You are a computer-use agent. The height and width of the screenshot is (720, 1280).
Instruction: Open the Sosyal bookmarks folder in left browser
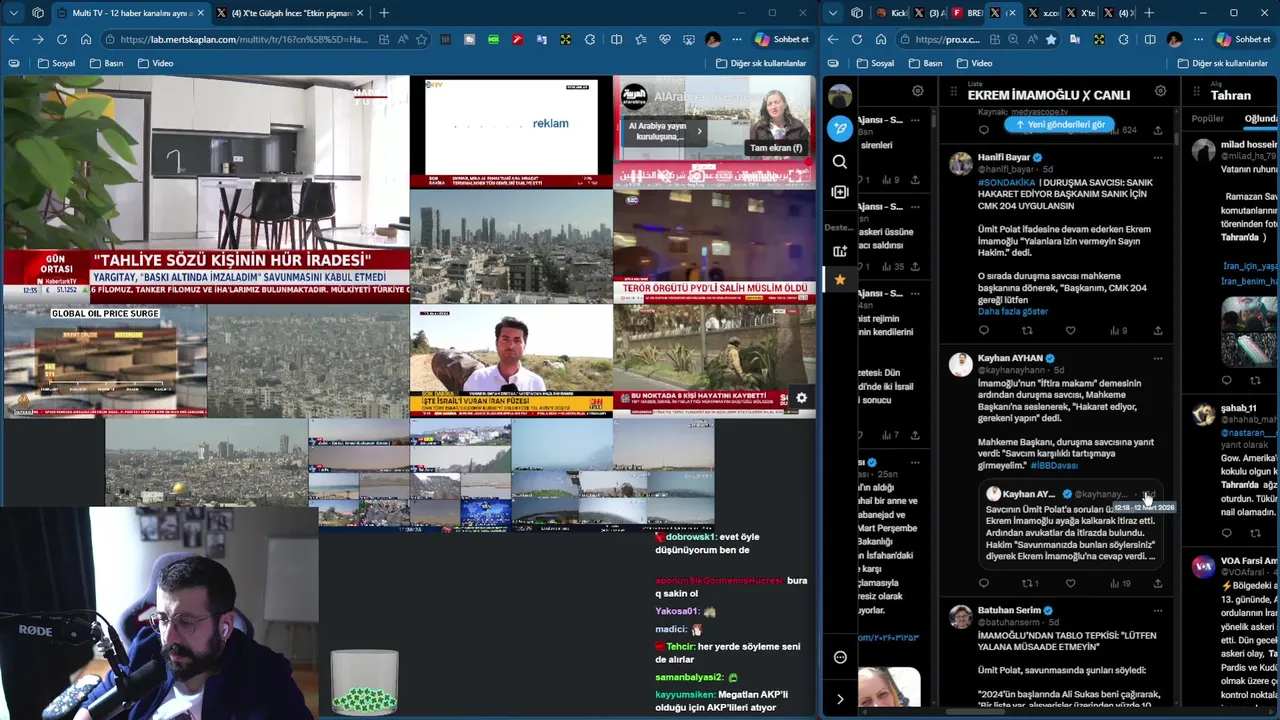click(x=56, y=63)
